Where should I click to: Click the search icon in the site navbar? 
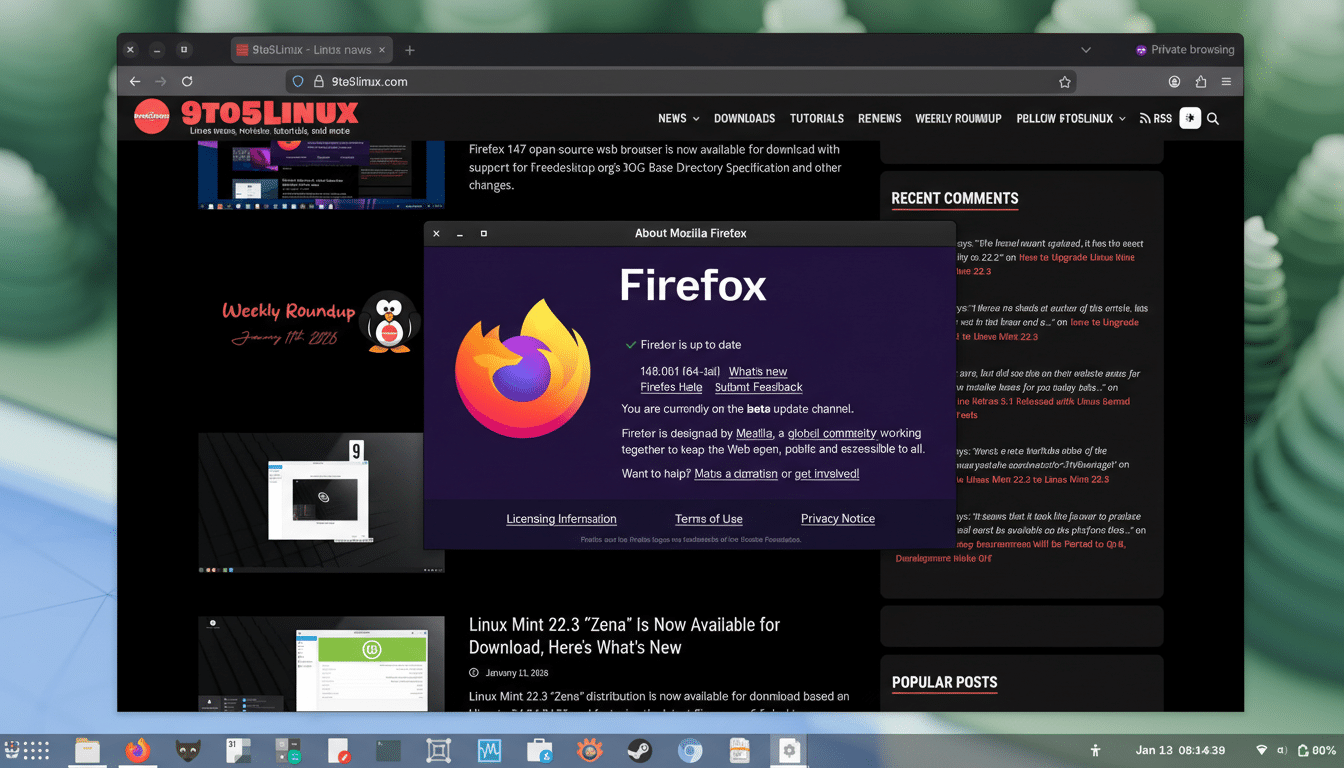[x=1213, y=118]
